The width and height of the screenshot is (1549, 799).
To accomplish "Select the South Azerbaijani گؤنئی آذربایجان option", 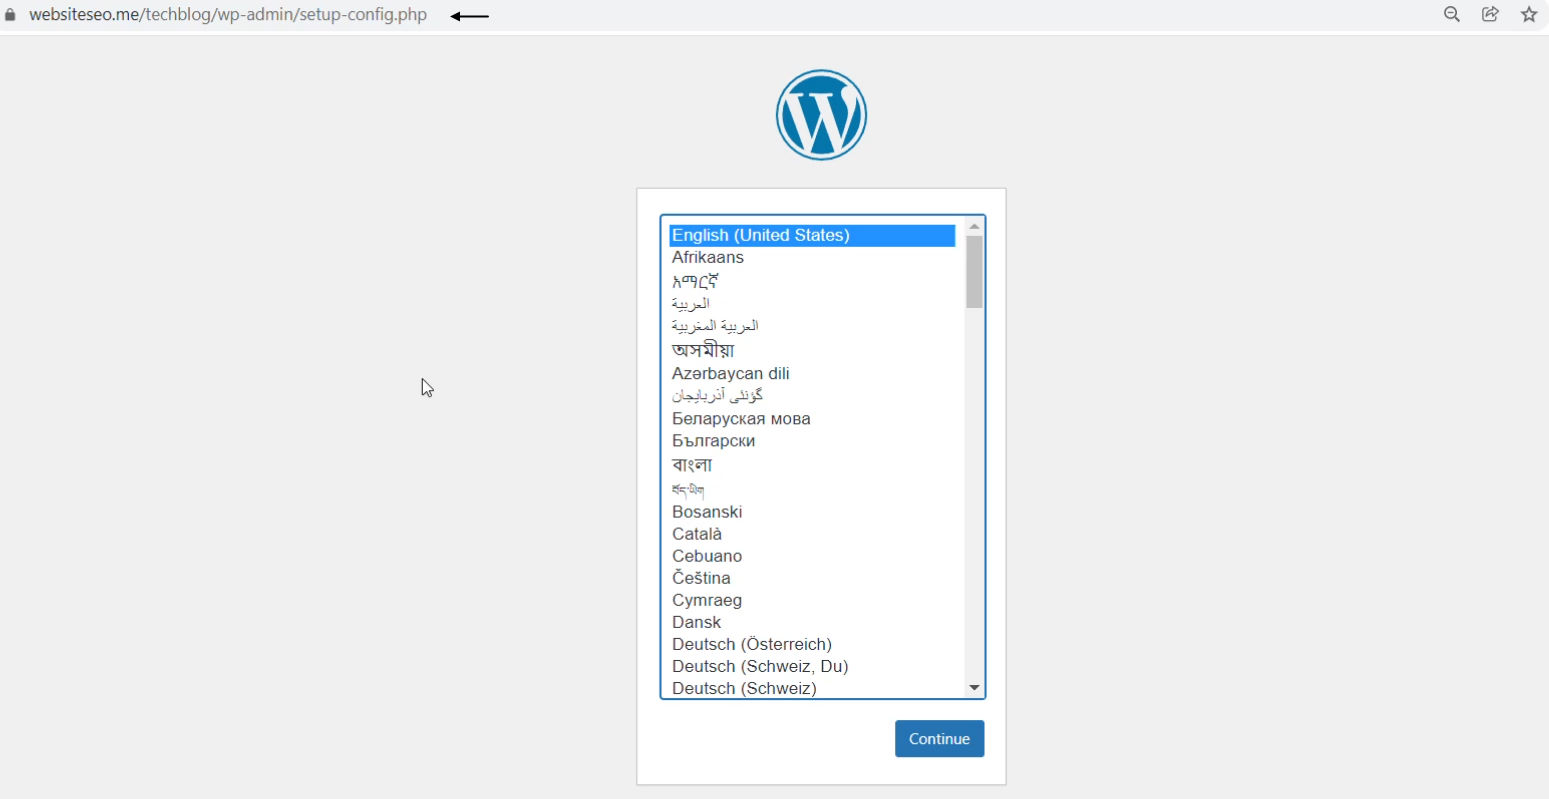I will click(812, 395).
